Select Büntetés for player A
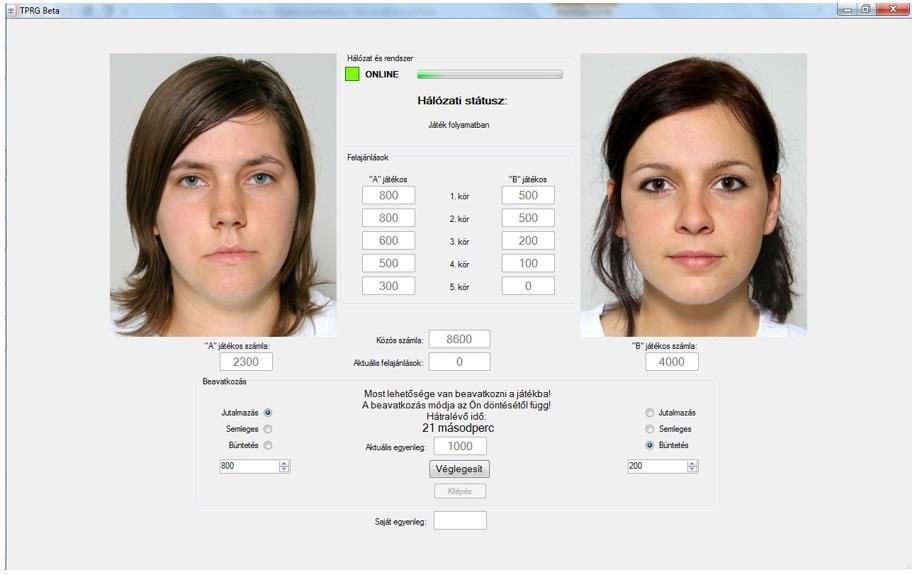The image size is (915, 575). [268, 445]
